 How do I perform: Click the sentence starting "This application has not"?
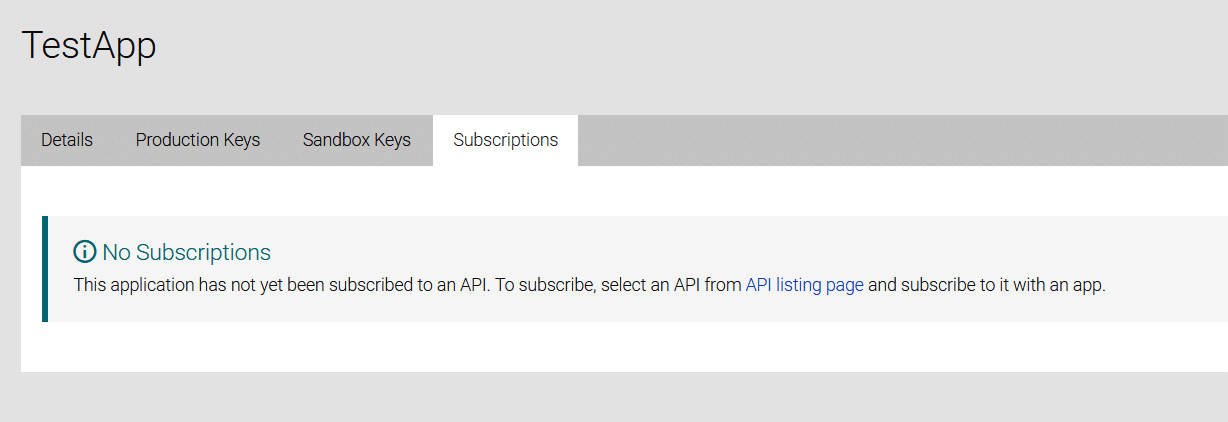coord(280,285)
